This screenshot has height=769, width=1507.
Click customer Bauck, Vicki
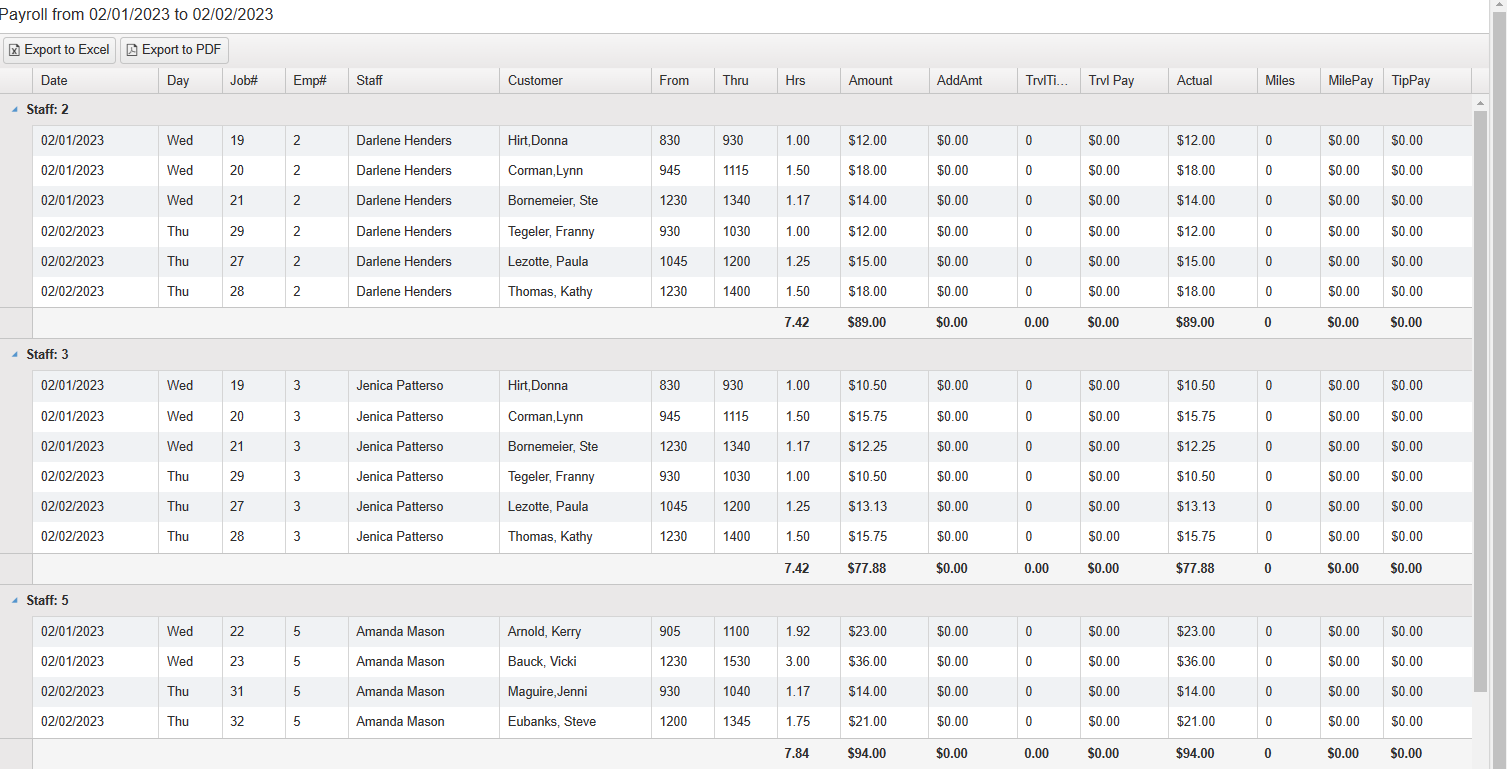542,662
